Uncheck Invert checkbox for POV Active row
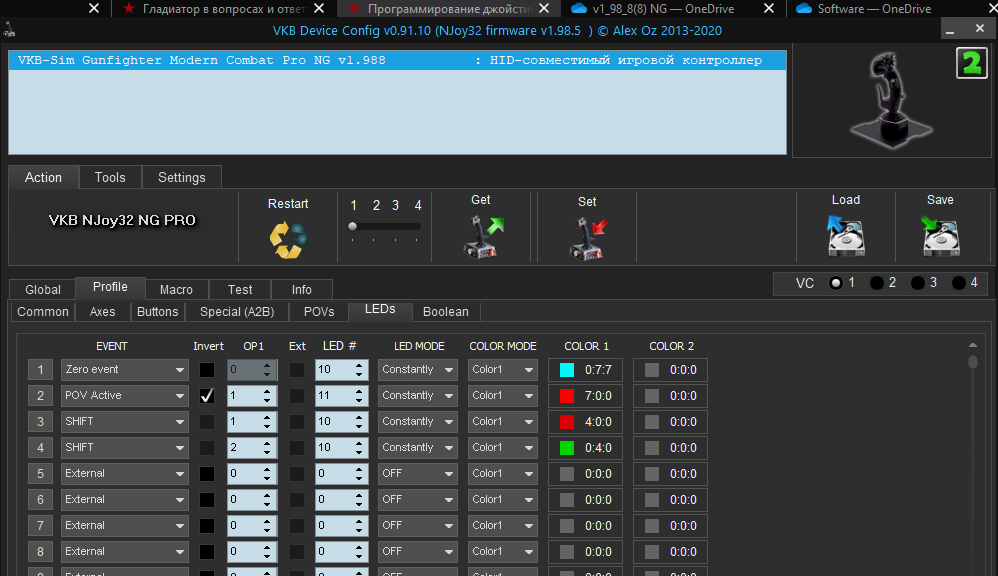 (x=207, y=396)
